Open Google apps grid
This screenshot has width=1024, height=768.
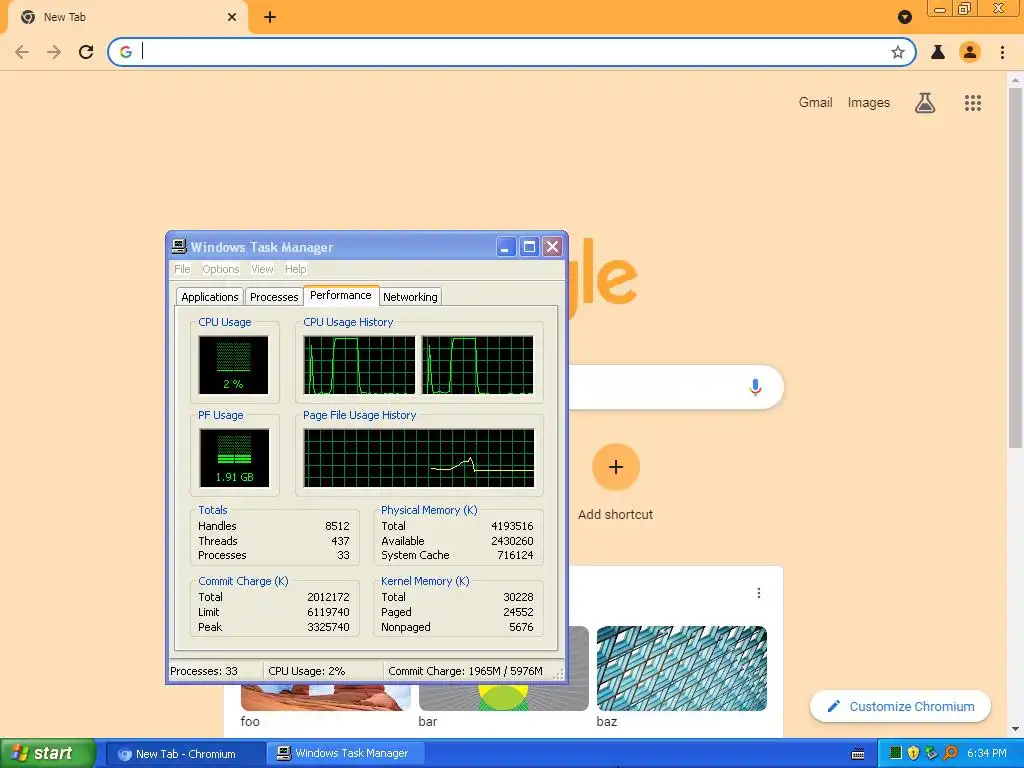[x=973, y=103]
